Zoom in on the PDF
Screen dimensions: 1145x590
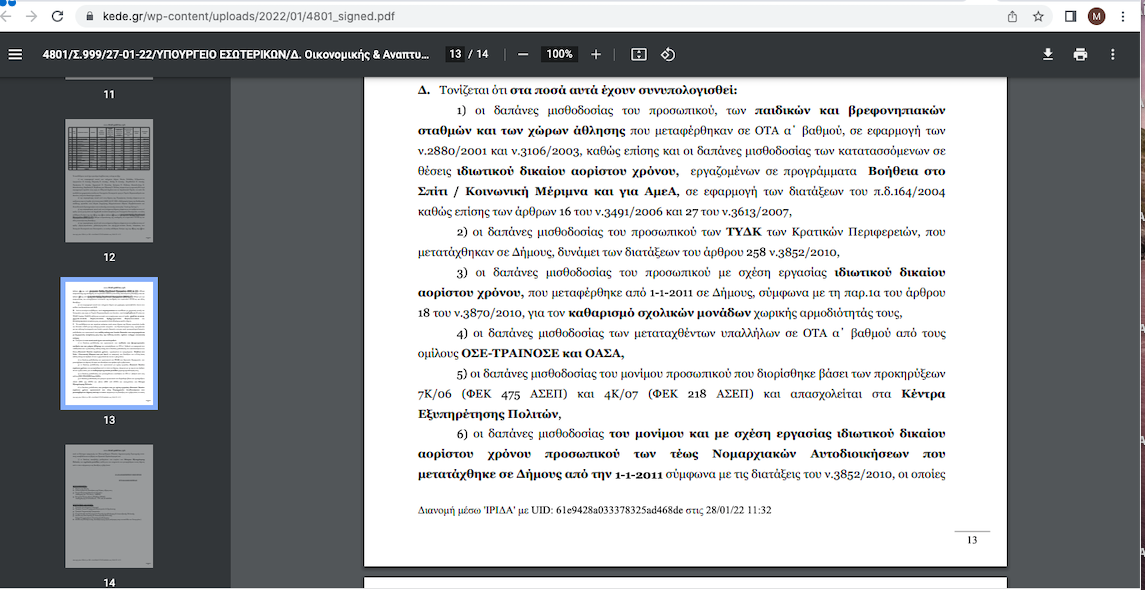tap(596, 54)
